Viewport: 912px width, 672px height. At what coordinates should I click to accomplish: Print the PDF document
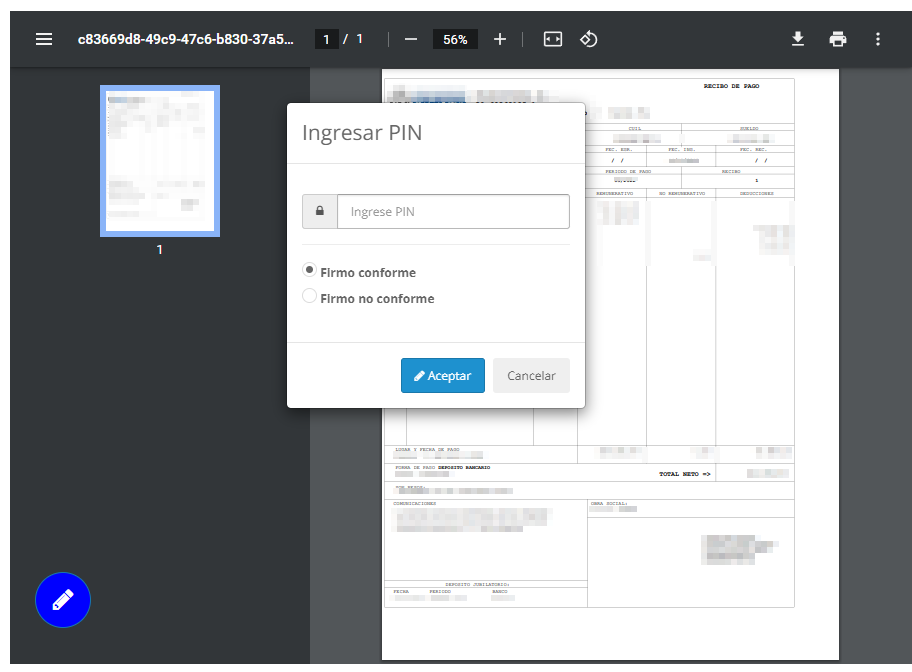(x=837, y=39)
